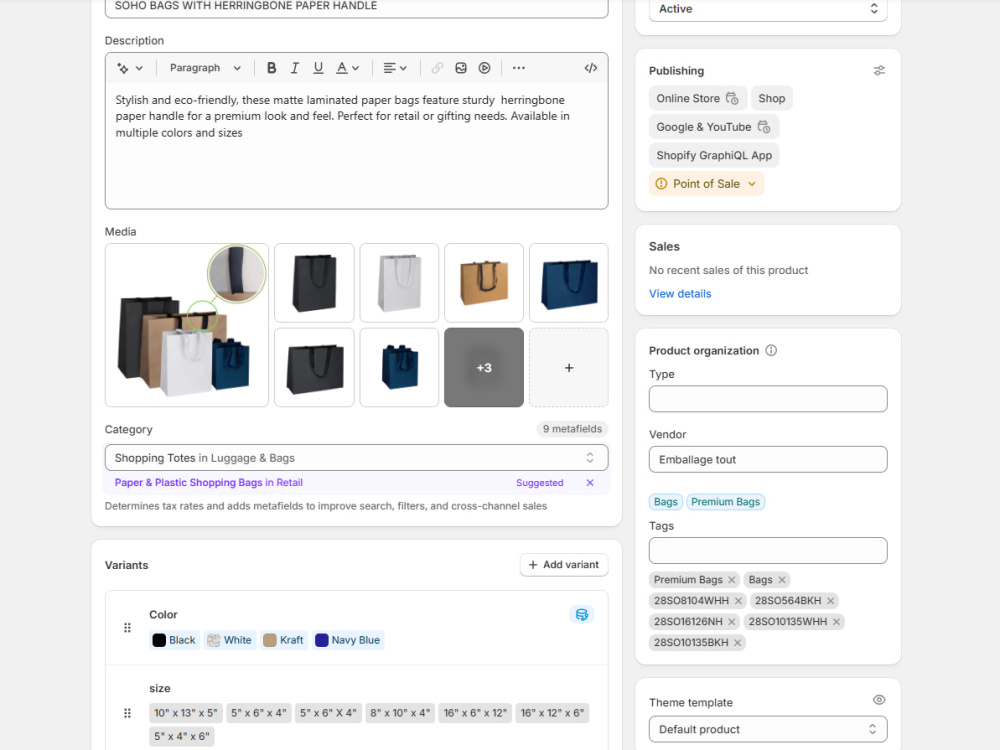Image resolution: width=1000 pixels, height=750 pixels.
Task: Select the 16" x 6" x 12" size value
Action: pyautogui.click(x=475, y=713)
